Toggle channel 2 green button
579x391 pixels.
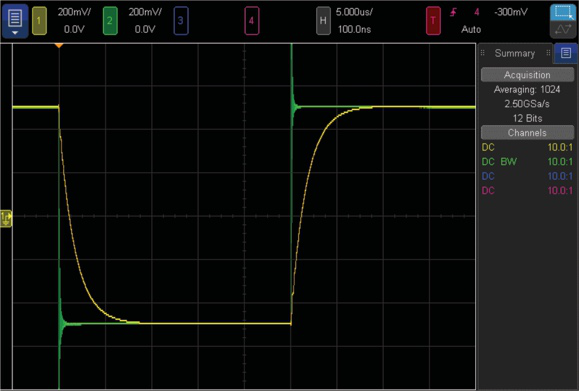tap(110, 21)
